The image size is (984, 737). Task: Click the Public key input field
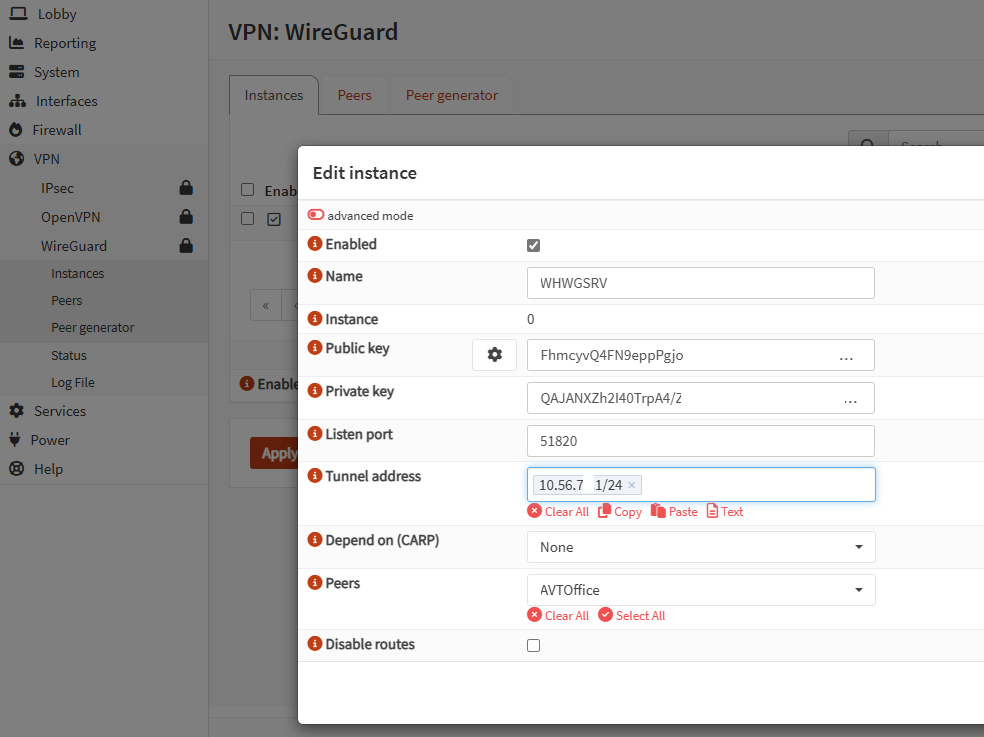pyautogui.click(x=701, y=355)
